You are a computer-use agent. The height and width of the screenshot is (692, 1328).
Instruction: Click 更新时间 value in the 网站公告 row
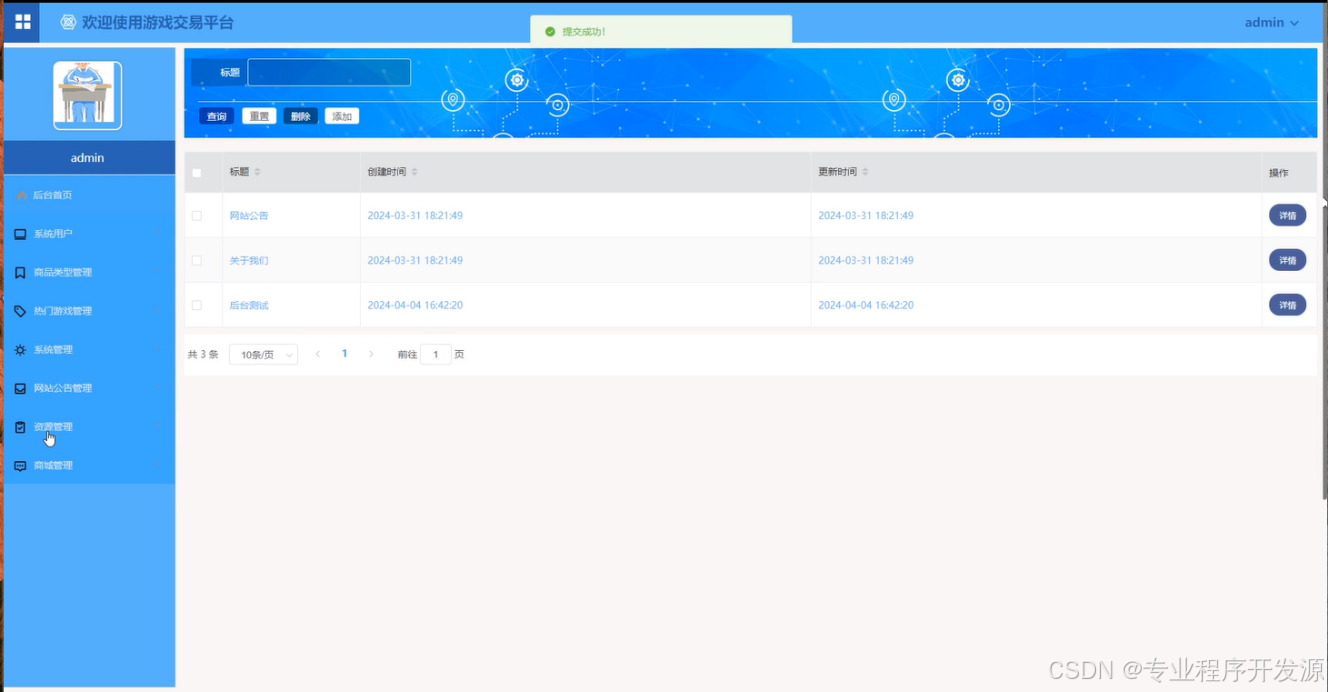click(866, 216)
